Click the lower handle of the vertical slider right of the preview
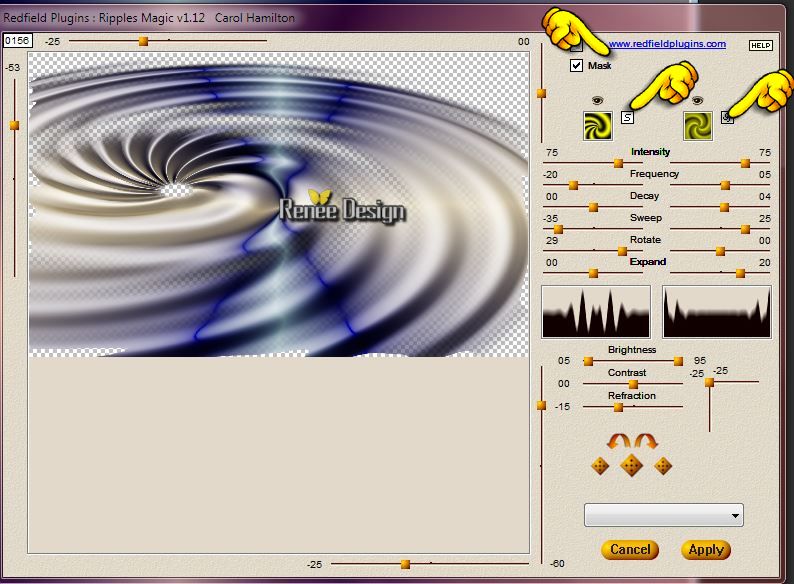Image resolution: width=794 pixels, height=584 pixels. pyautogui.click(x=541, y=405)
